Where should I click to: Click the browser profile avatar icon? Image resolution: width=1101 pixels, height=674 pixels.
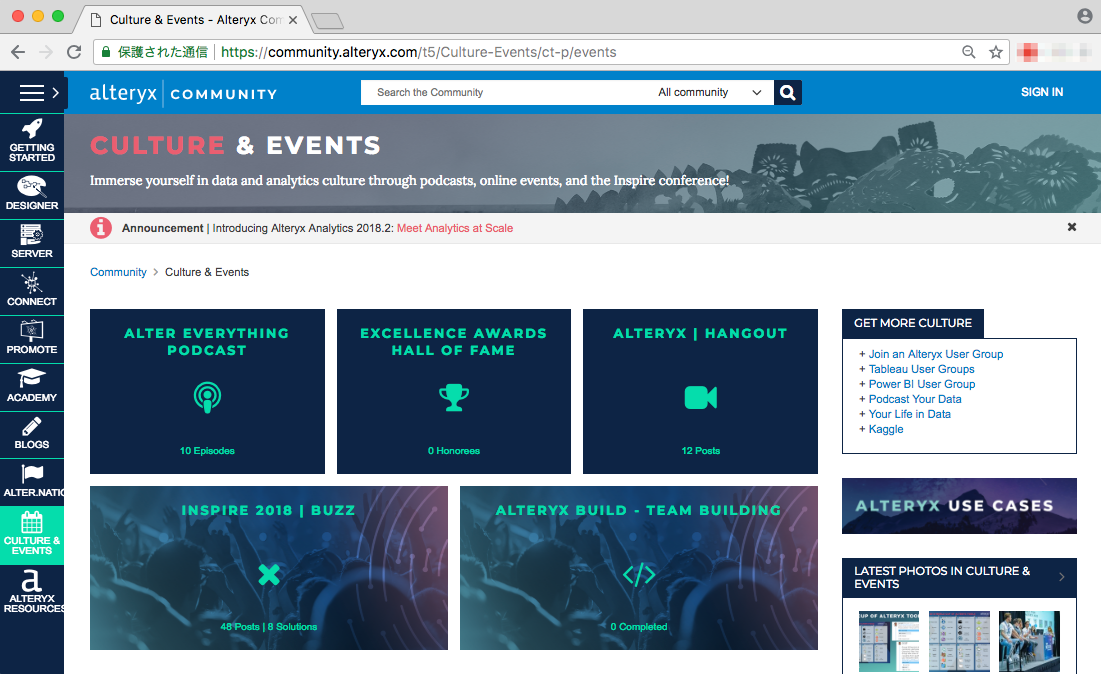point(1085,16)
